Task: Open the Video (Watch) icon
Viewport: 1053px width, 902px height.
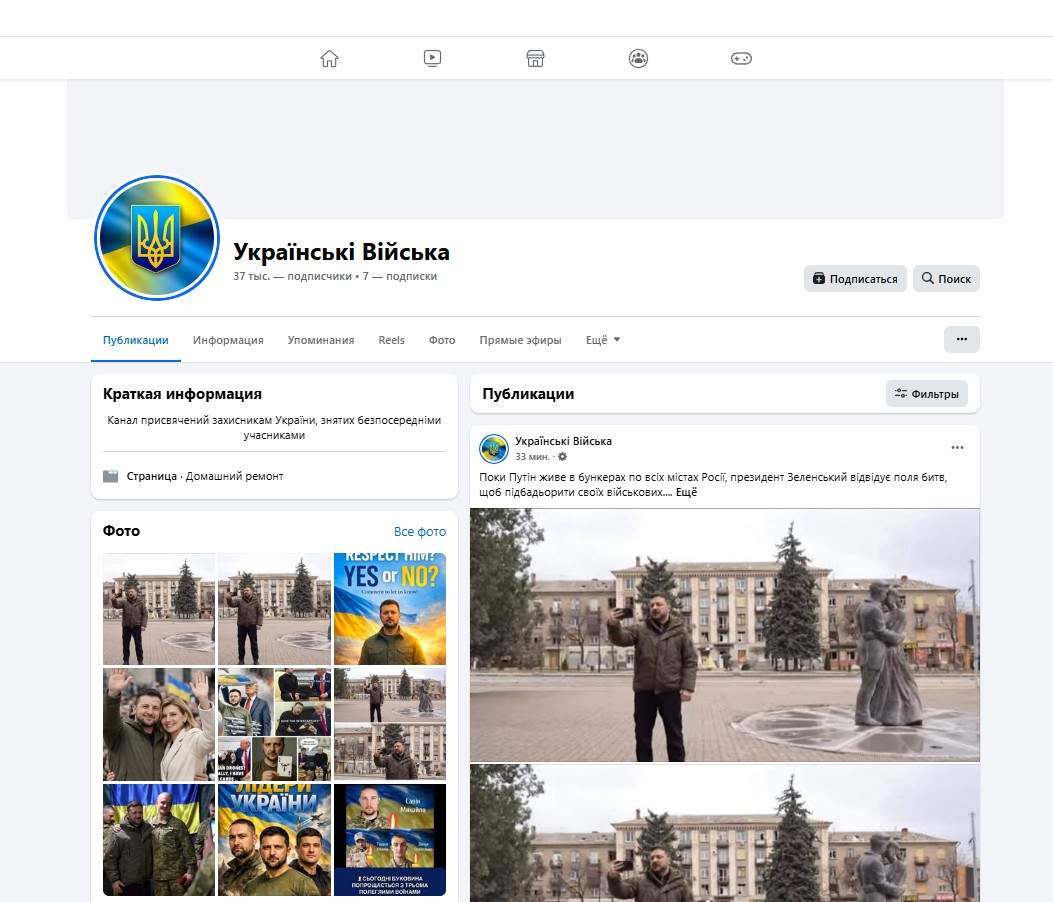Action: click(432, 58)
